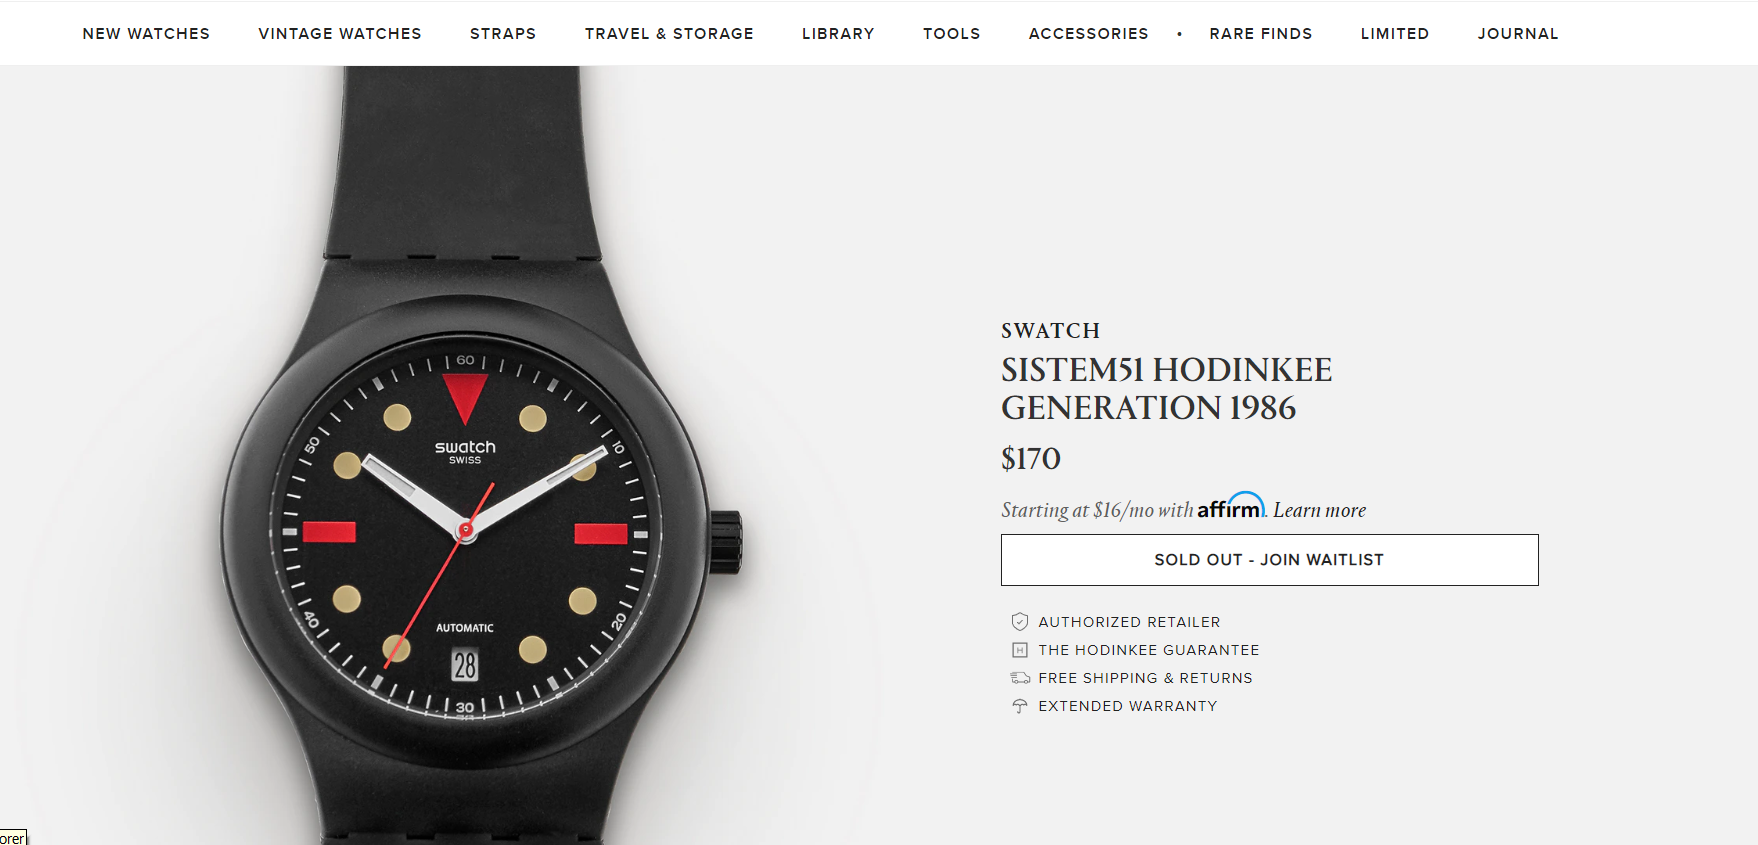Click the Swatch brand name link

tap(1050, 331)
